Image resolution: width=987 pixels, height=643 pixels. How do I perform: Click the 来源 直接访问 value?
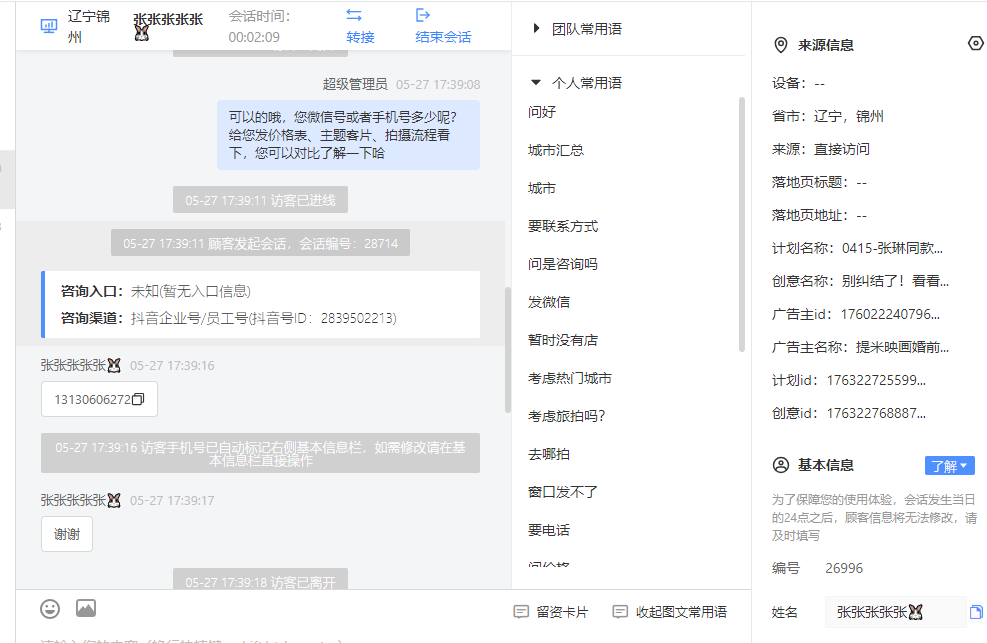click(x=842, y=149)
